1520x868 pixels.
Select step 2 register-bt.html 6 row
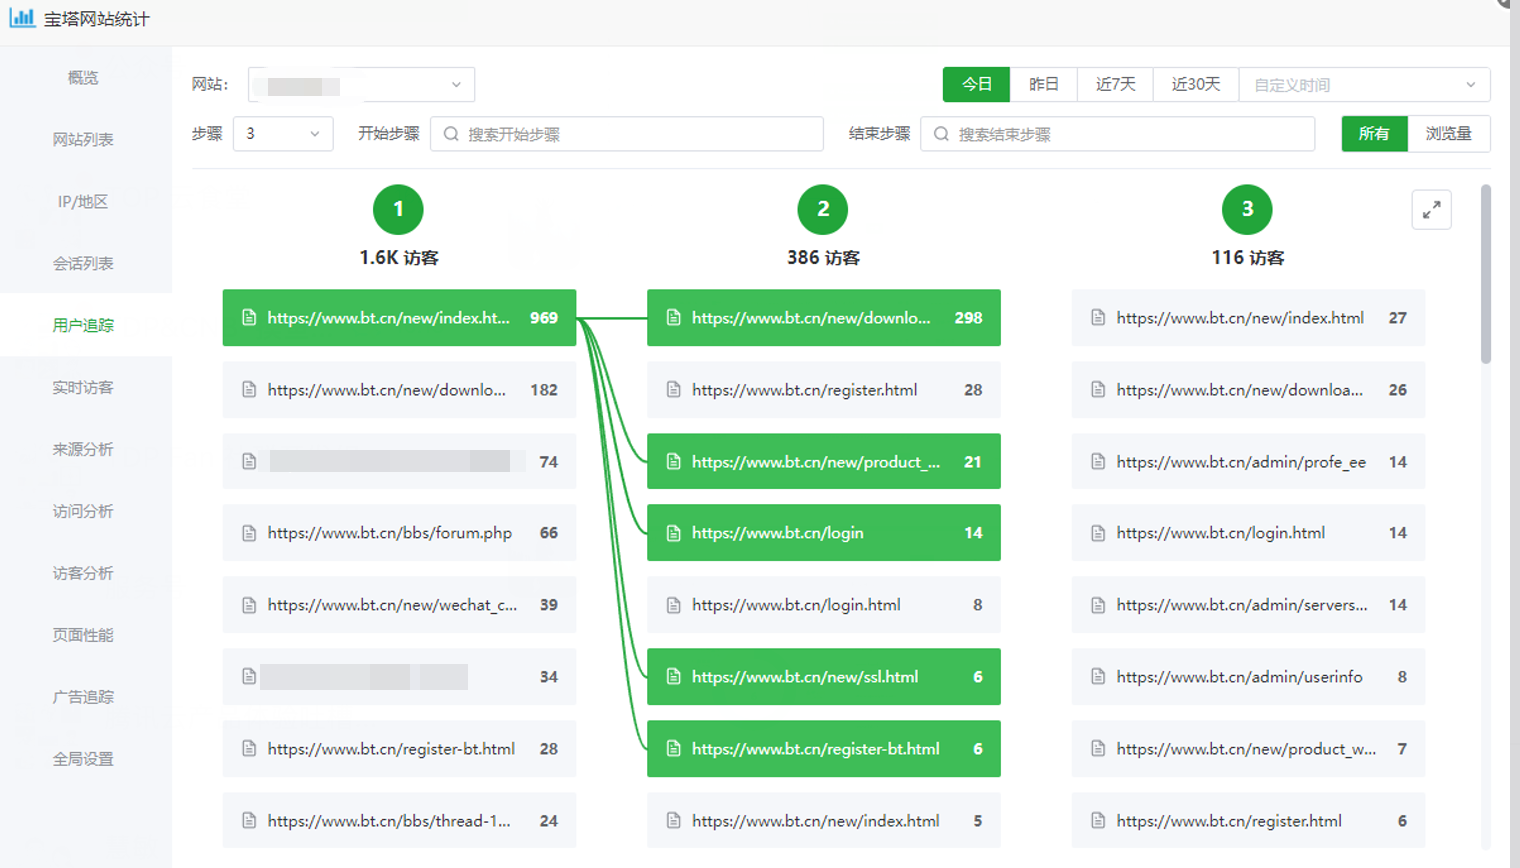(823, 749)
